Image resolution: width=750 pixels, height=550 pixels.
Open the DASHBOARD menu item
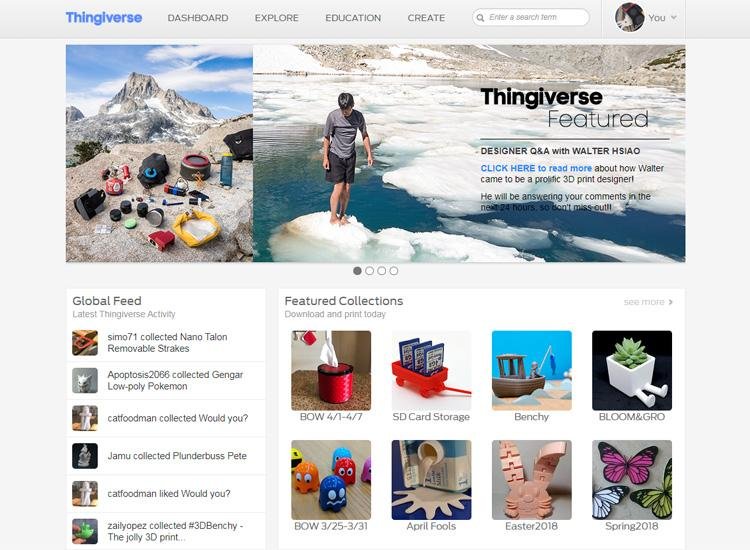click(198, 18)
